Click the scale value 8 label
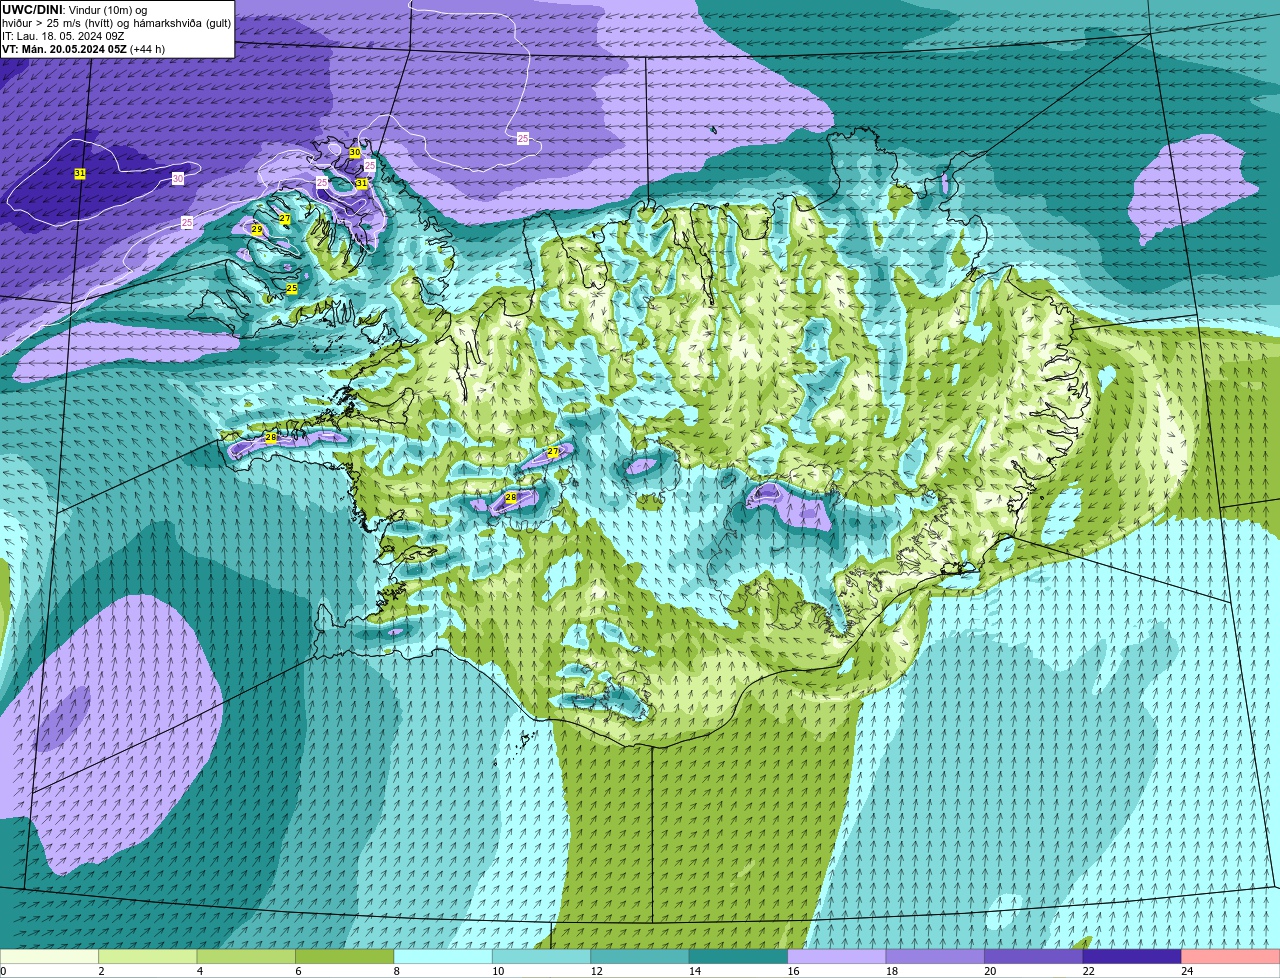The width and height of the screenshot is (1280, 978). [396, 970]
